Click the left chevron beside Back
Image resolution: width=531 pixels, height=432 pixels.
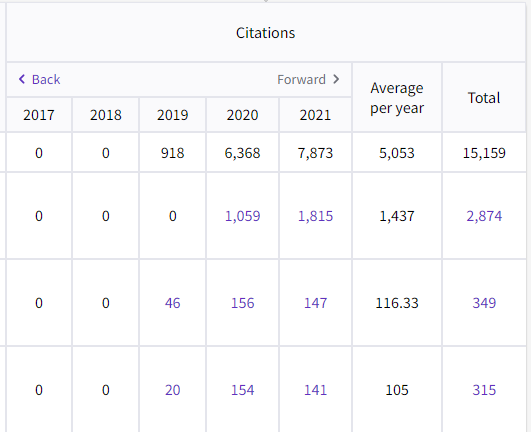pyautogui.click(x=22, y=79)
